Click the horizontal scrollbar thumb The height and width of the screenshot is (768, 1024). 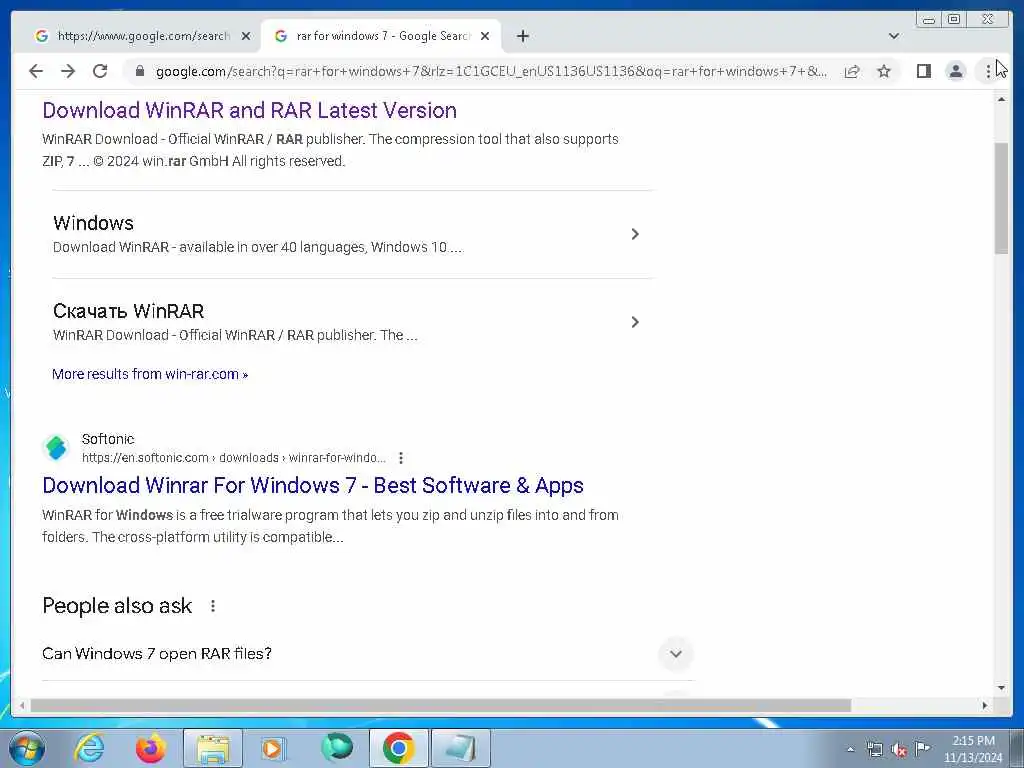441,705
